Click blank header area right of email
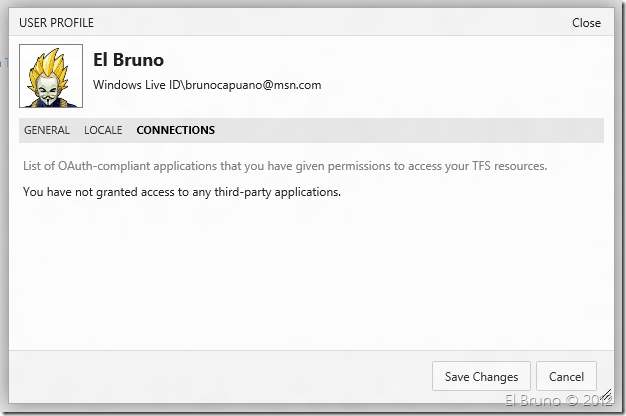Screen dimensions: 626x416 pyautogui.click(x=460, y=86)
